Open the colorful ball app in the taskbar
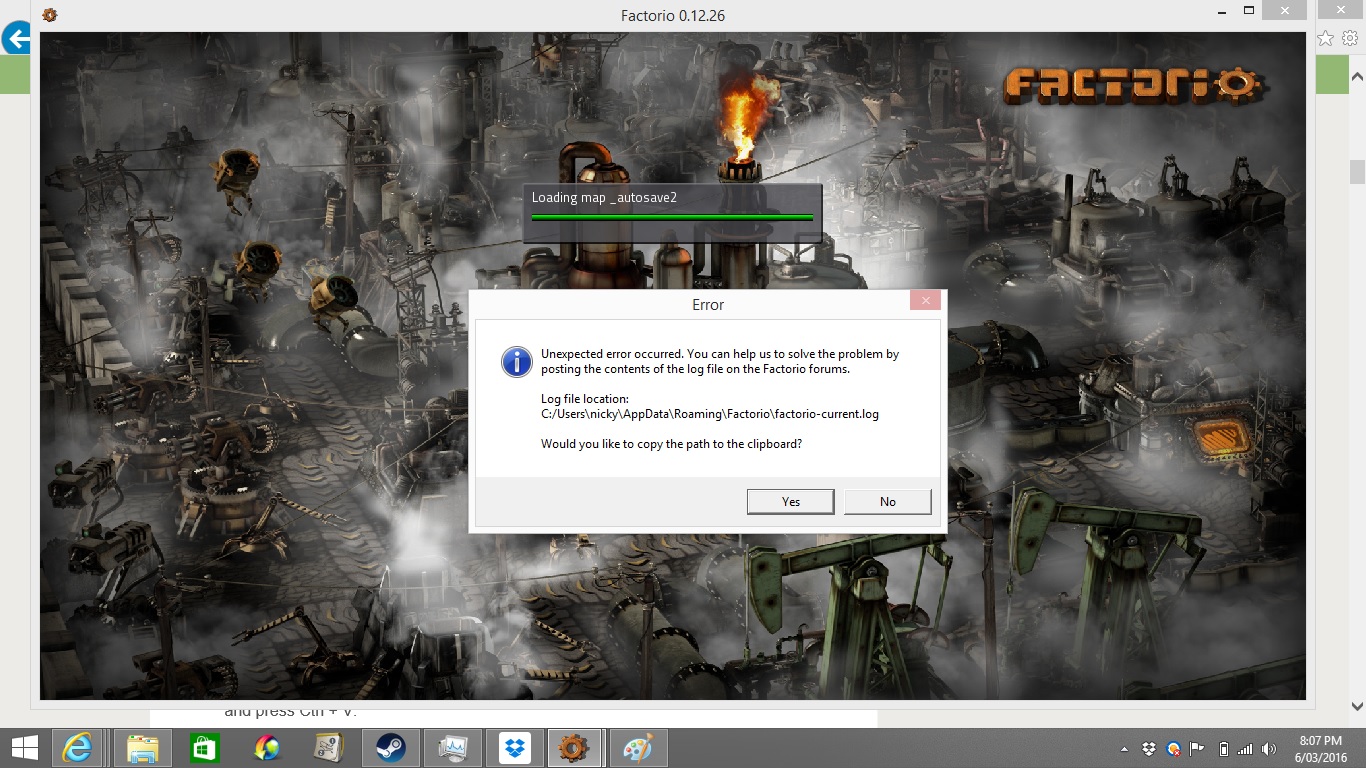 pyautogui.click(x=266, y=748)
